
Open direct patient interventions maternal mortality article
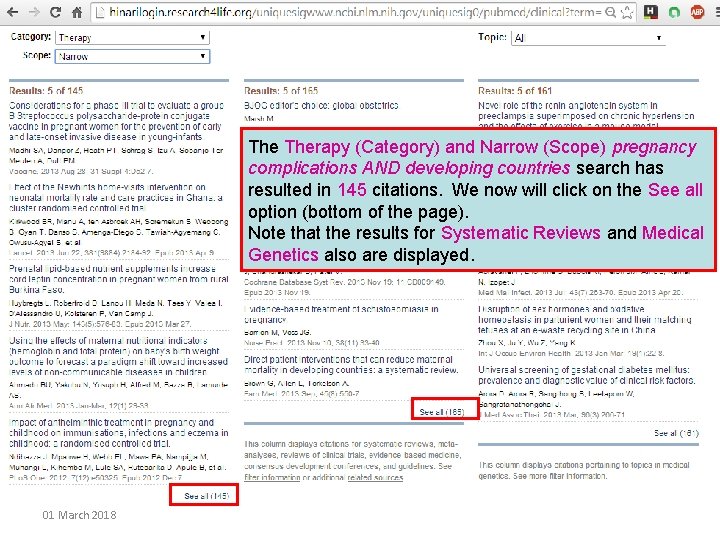[351, 365]
